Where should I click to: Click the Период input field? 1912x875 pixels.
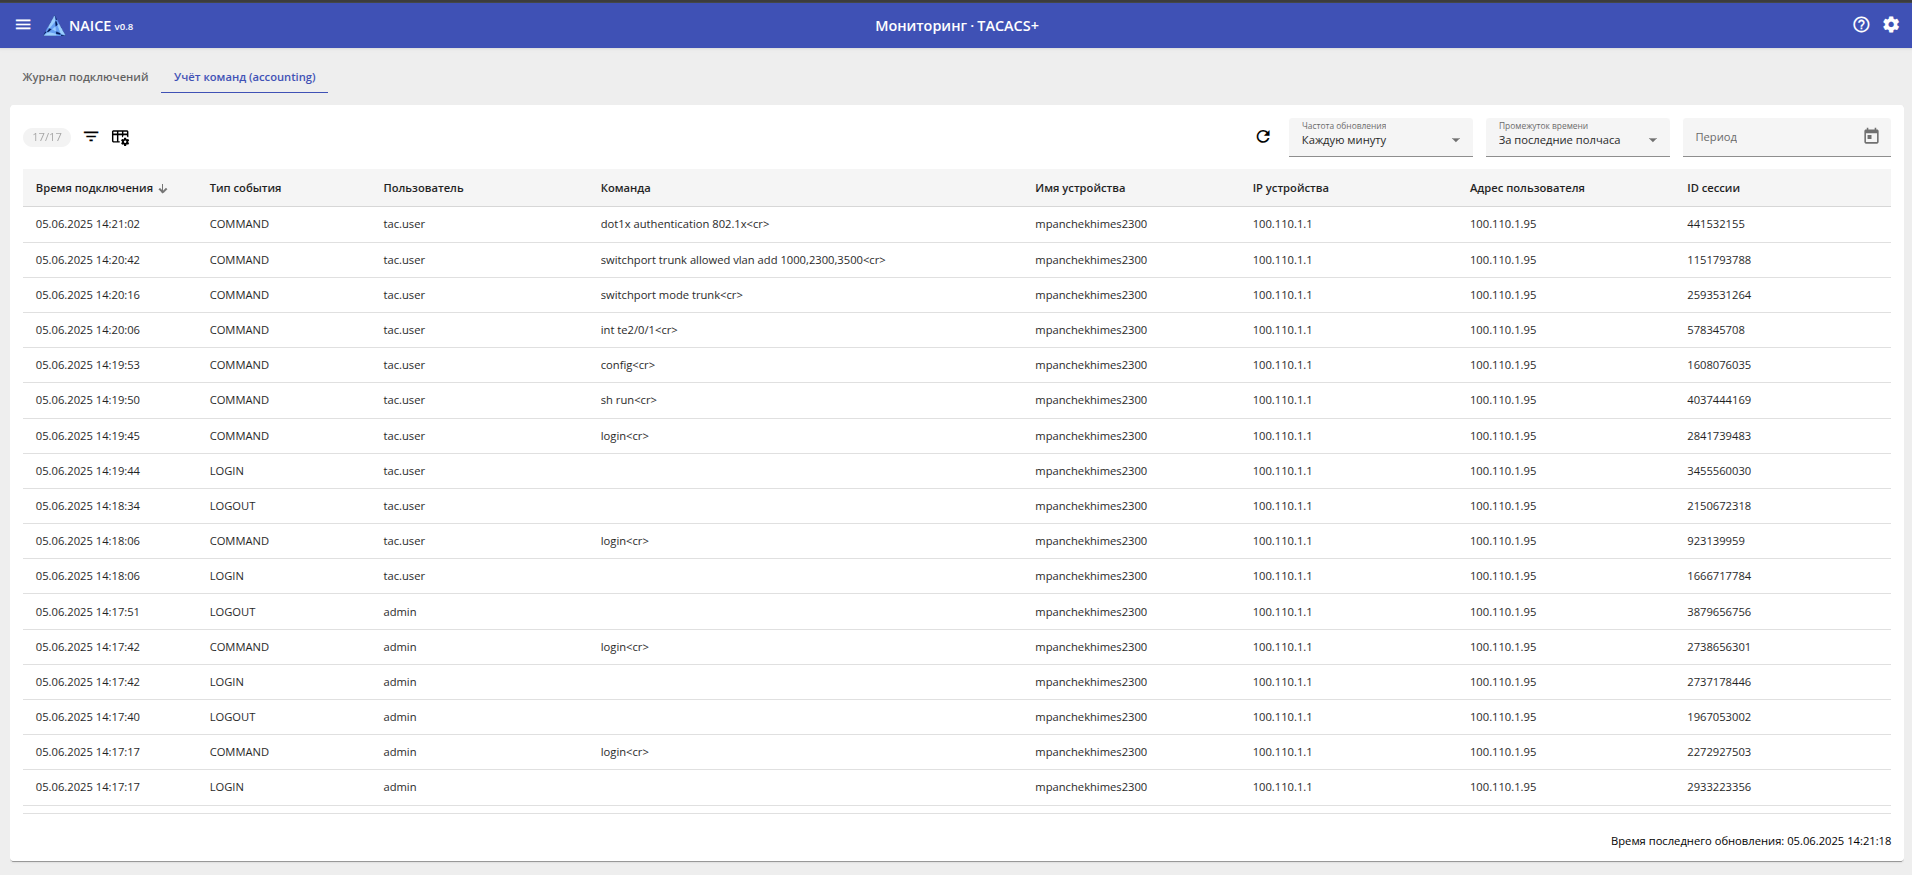1768,137
